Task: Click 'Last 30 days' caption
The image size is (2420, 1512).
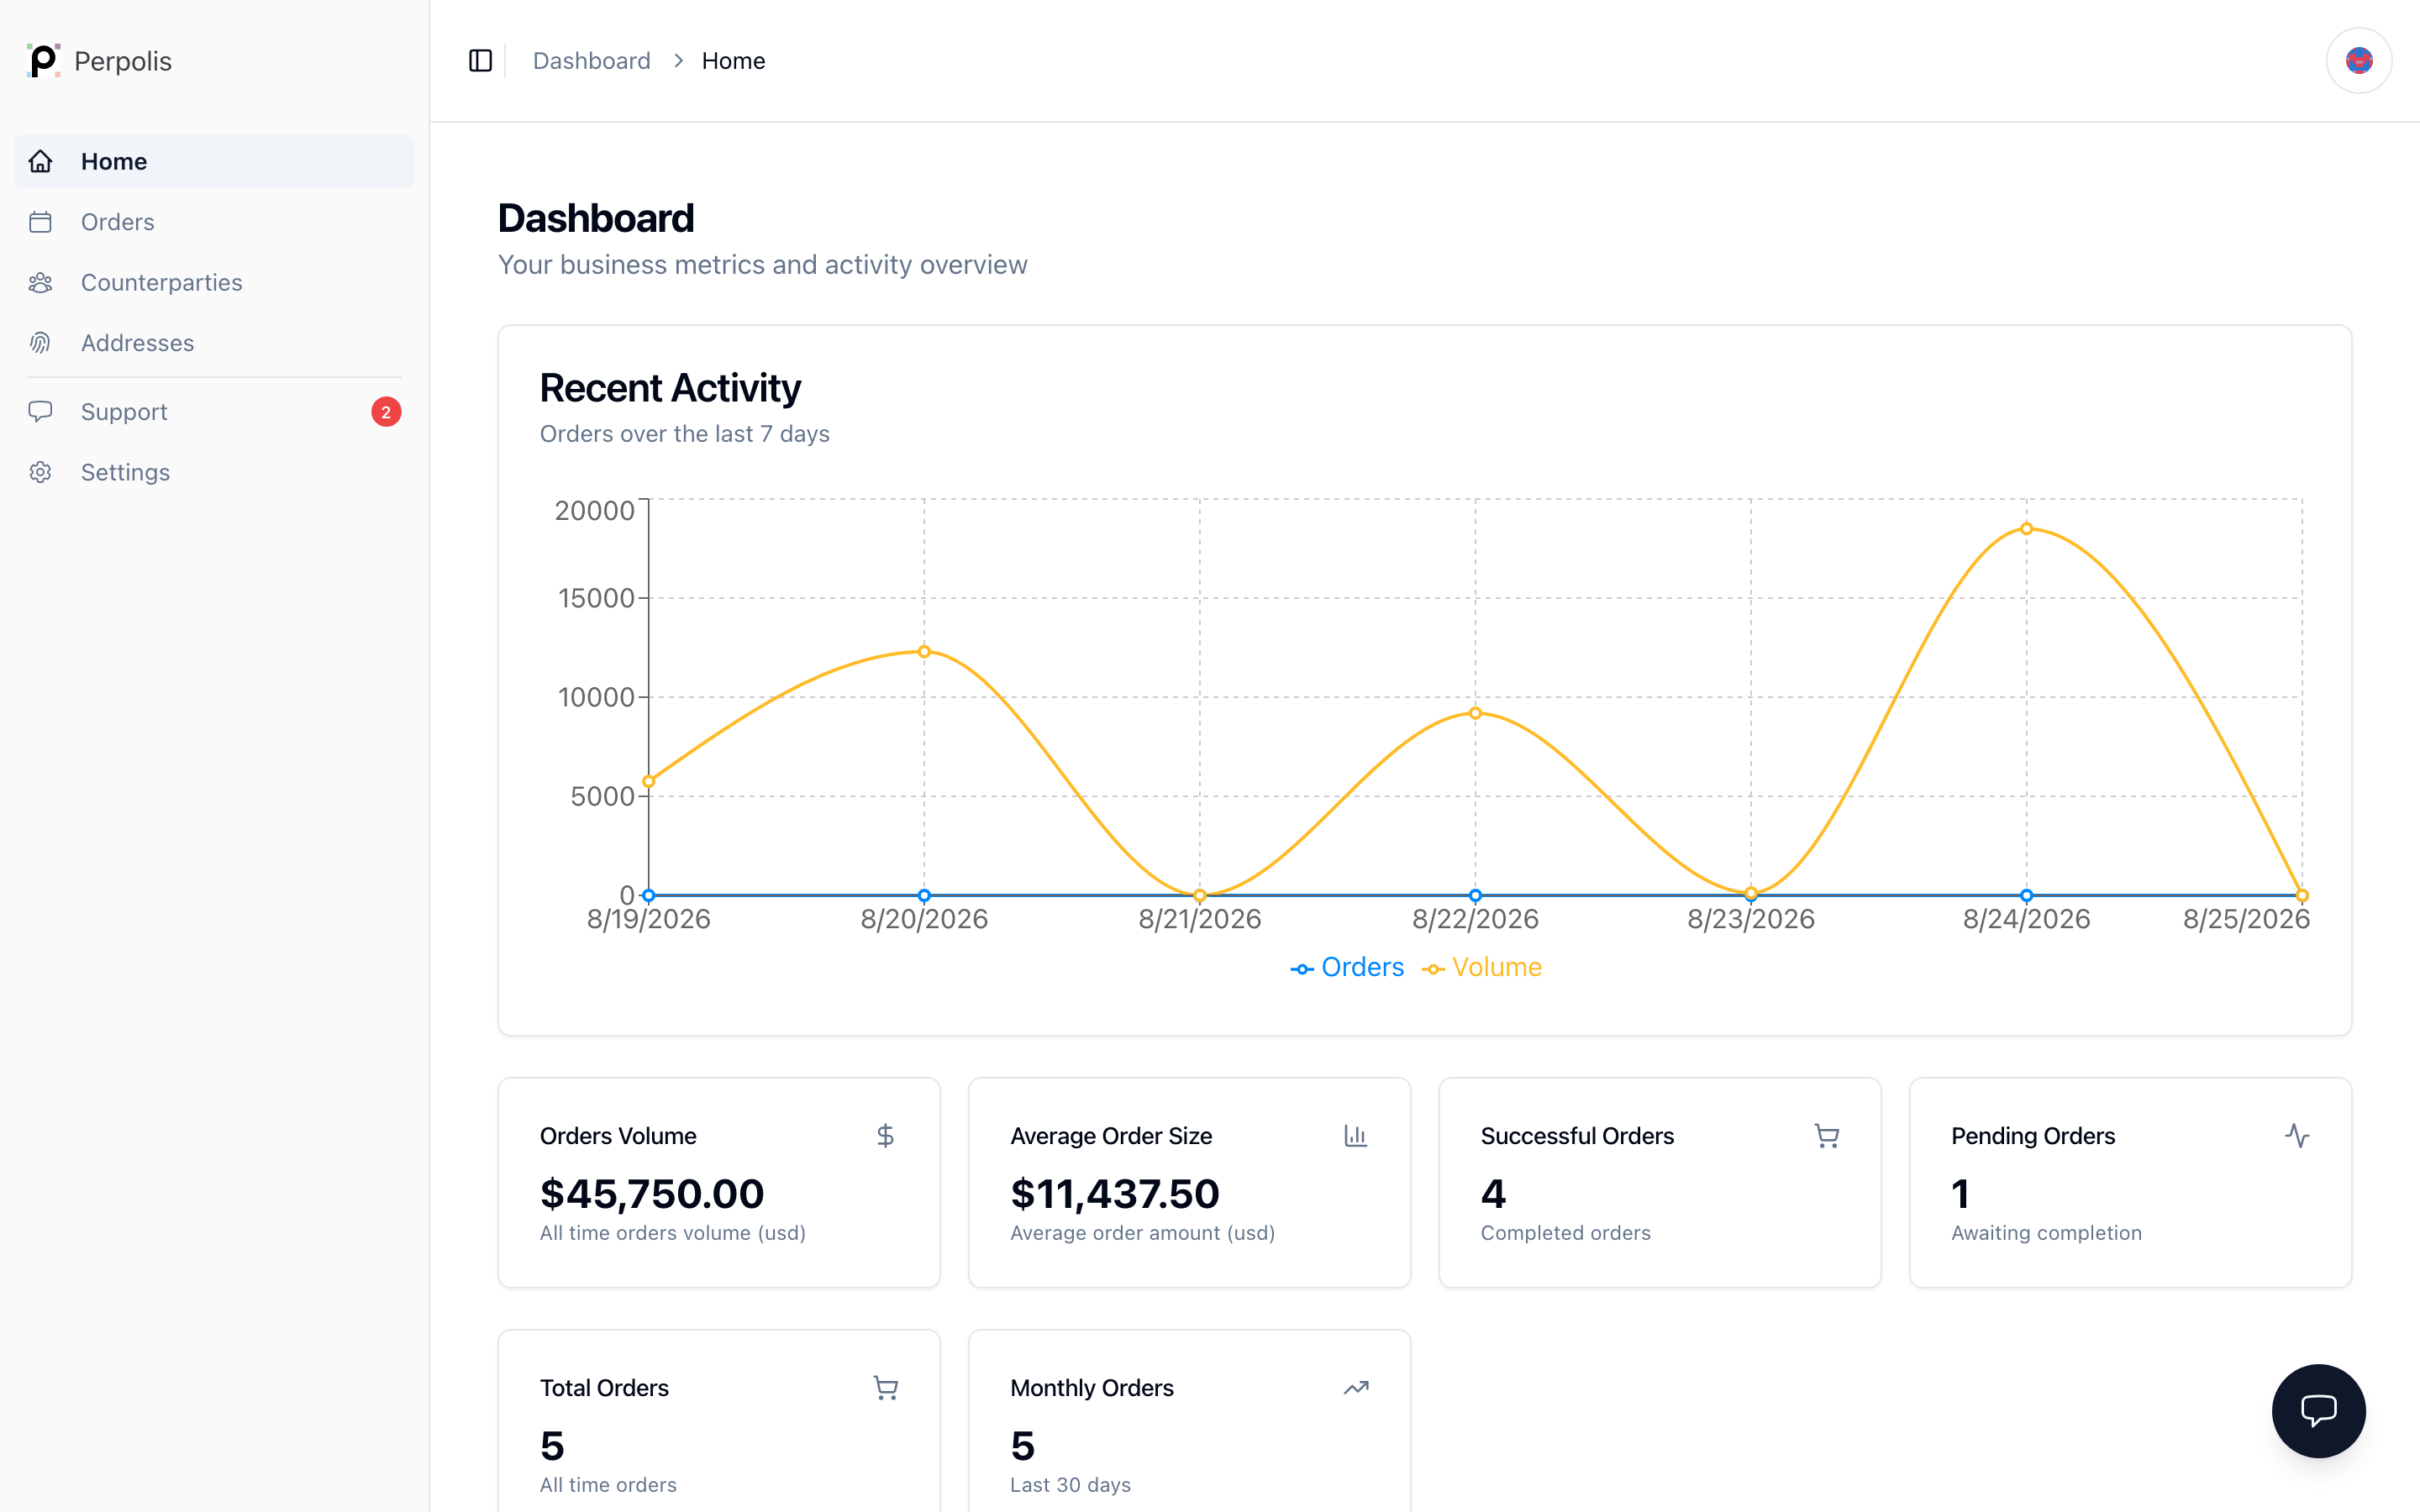Action: coord(1070,1485)
